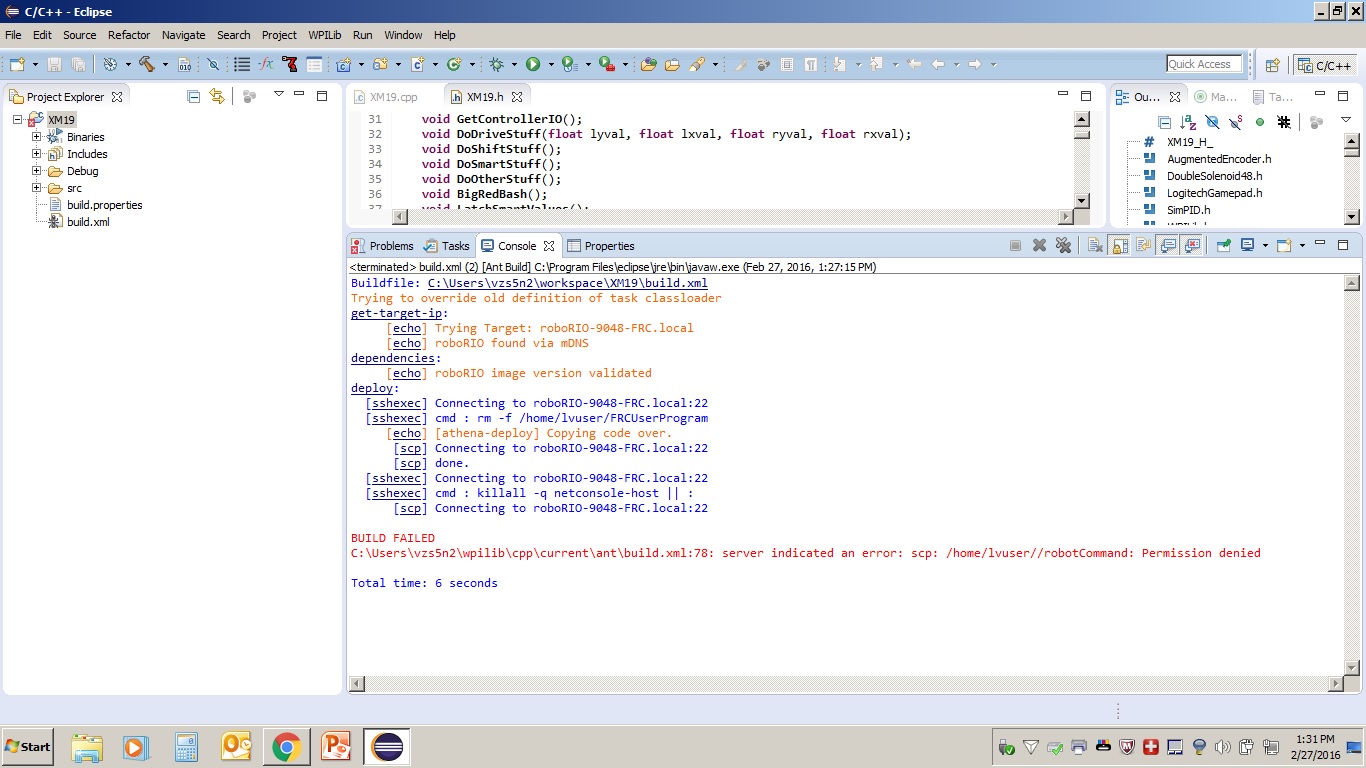Click the Remove All Terminated Launches icon
The width and height of the screenshot is (1366, 768).
[x=1063, y=245]
